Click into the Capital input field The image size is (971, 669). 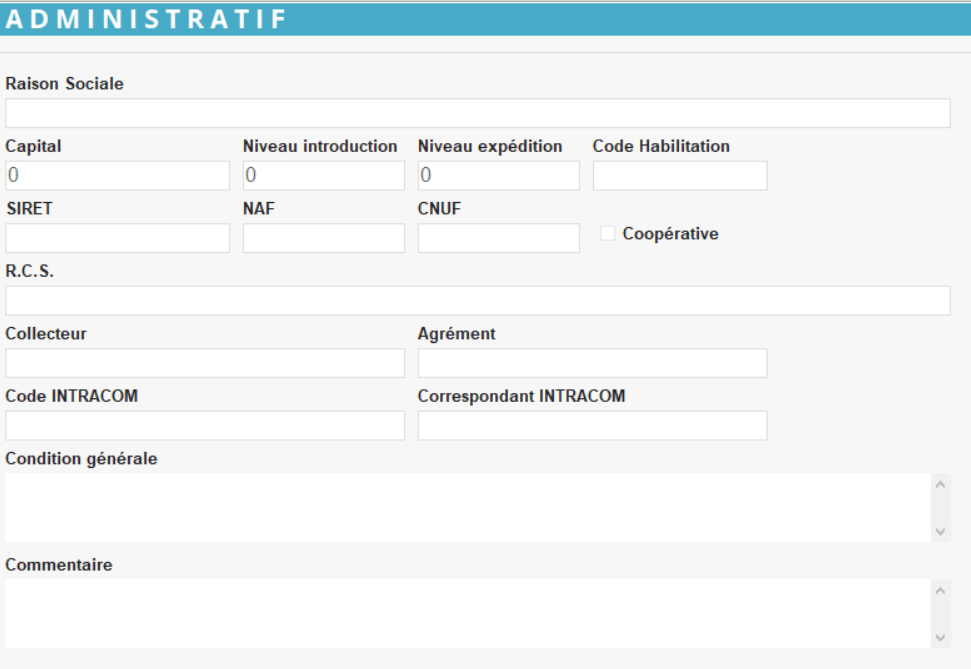[118, 176]
